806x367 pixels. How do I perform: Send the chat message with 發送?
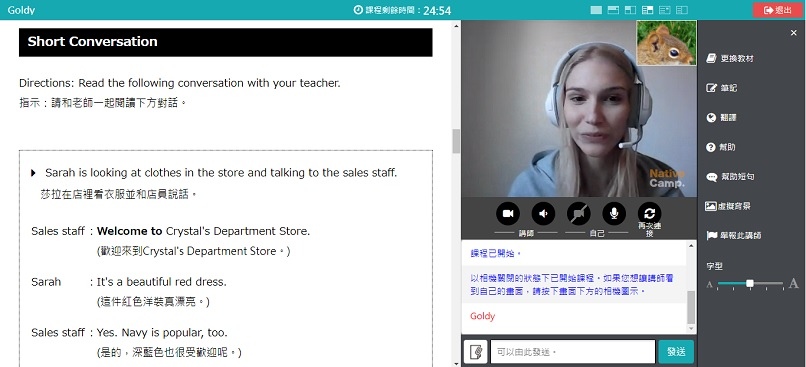(676, 352)
